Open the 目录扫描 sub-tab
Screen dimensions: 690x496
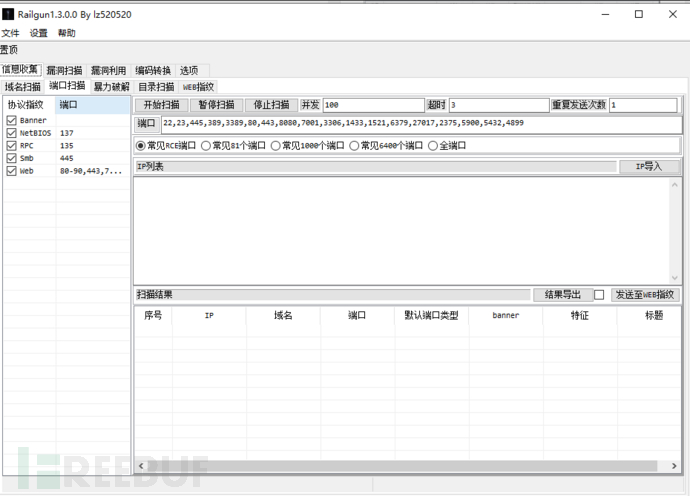(x=156, y=87)
